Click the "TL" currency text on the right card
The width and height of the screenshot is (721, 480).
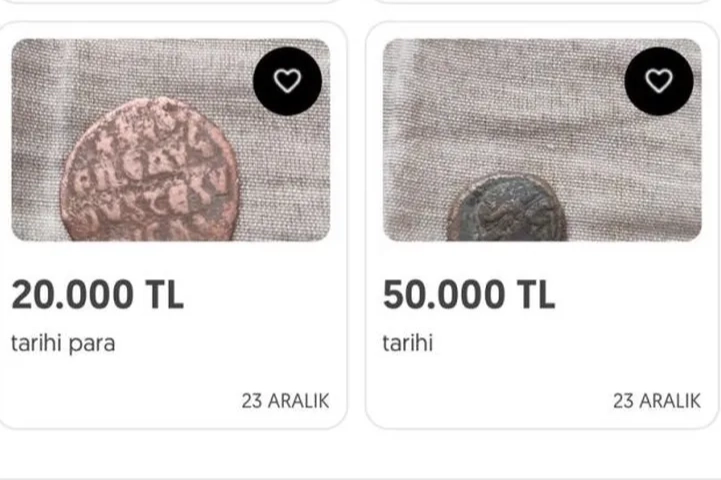click(x=536, y=295)
